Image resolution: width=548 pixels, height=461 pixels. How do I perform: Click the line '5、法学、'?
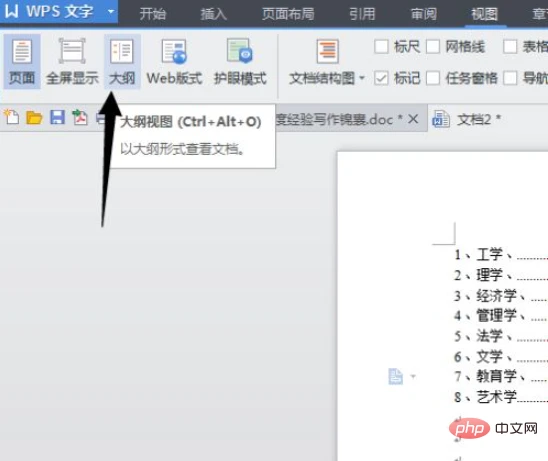pyautogui.click(x=483, y=336)
